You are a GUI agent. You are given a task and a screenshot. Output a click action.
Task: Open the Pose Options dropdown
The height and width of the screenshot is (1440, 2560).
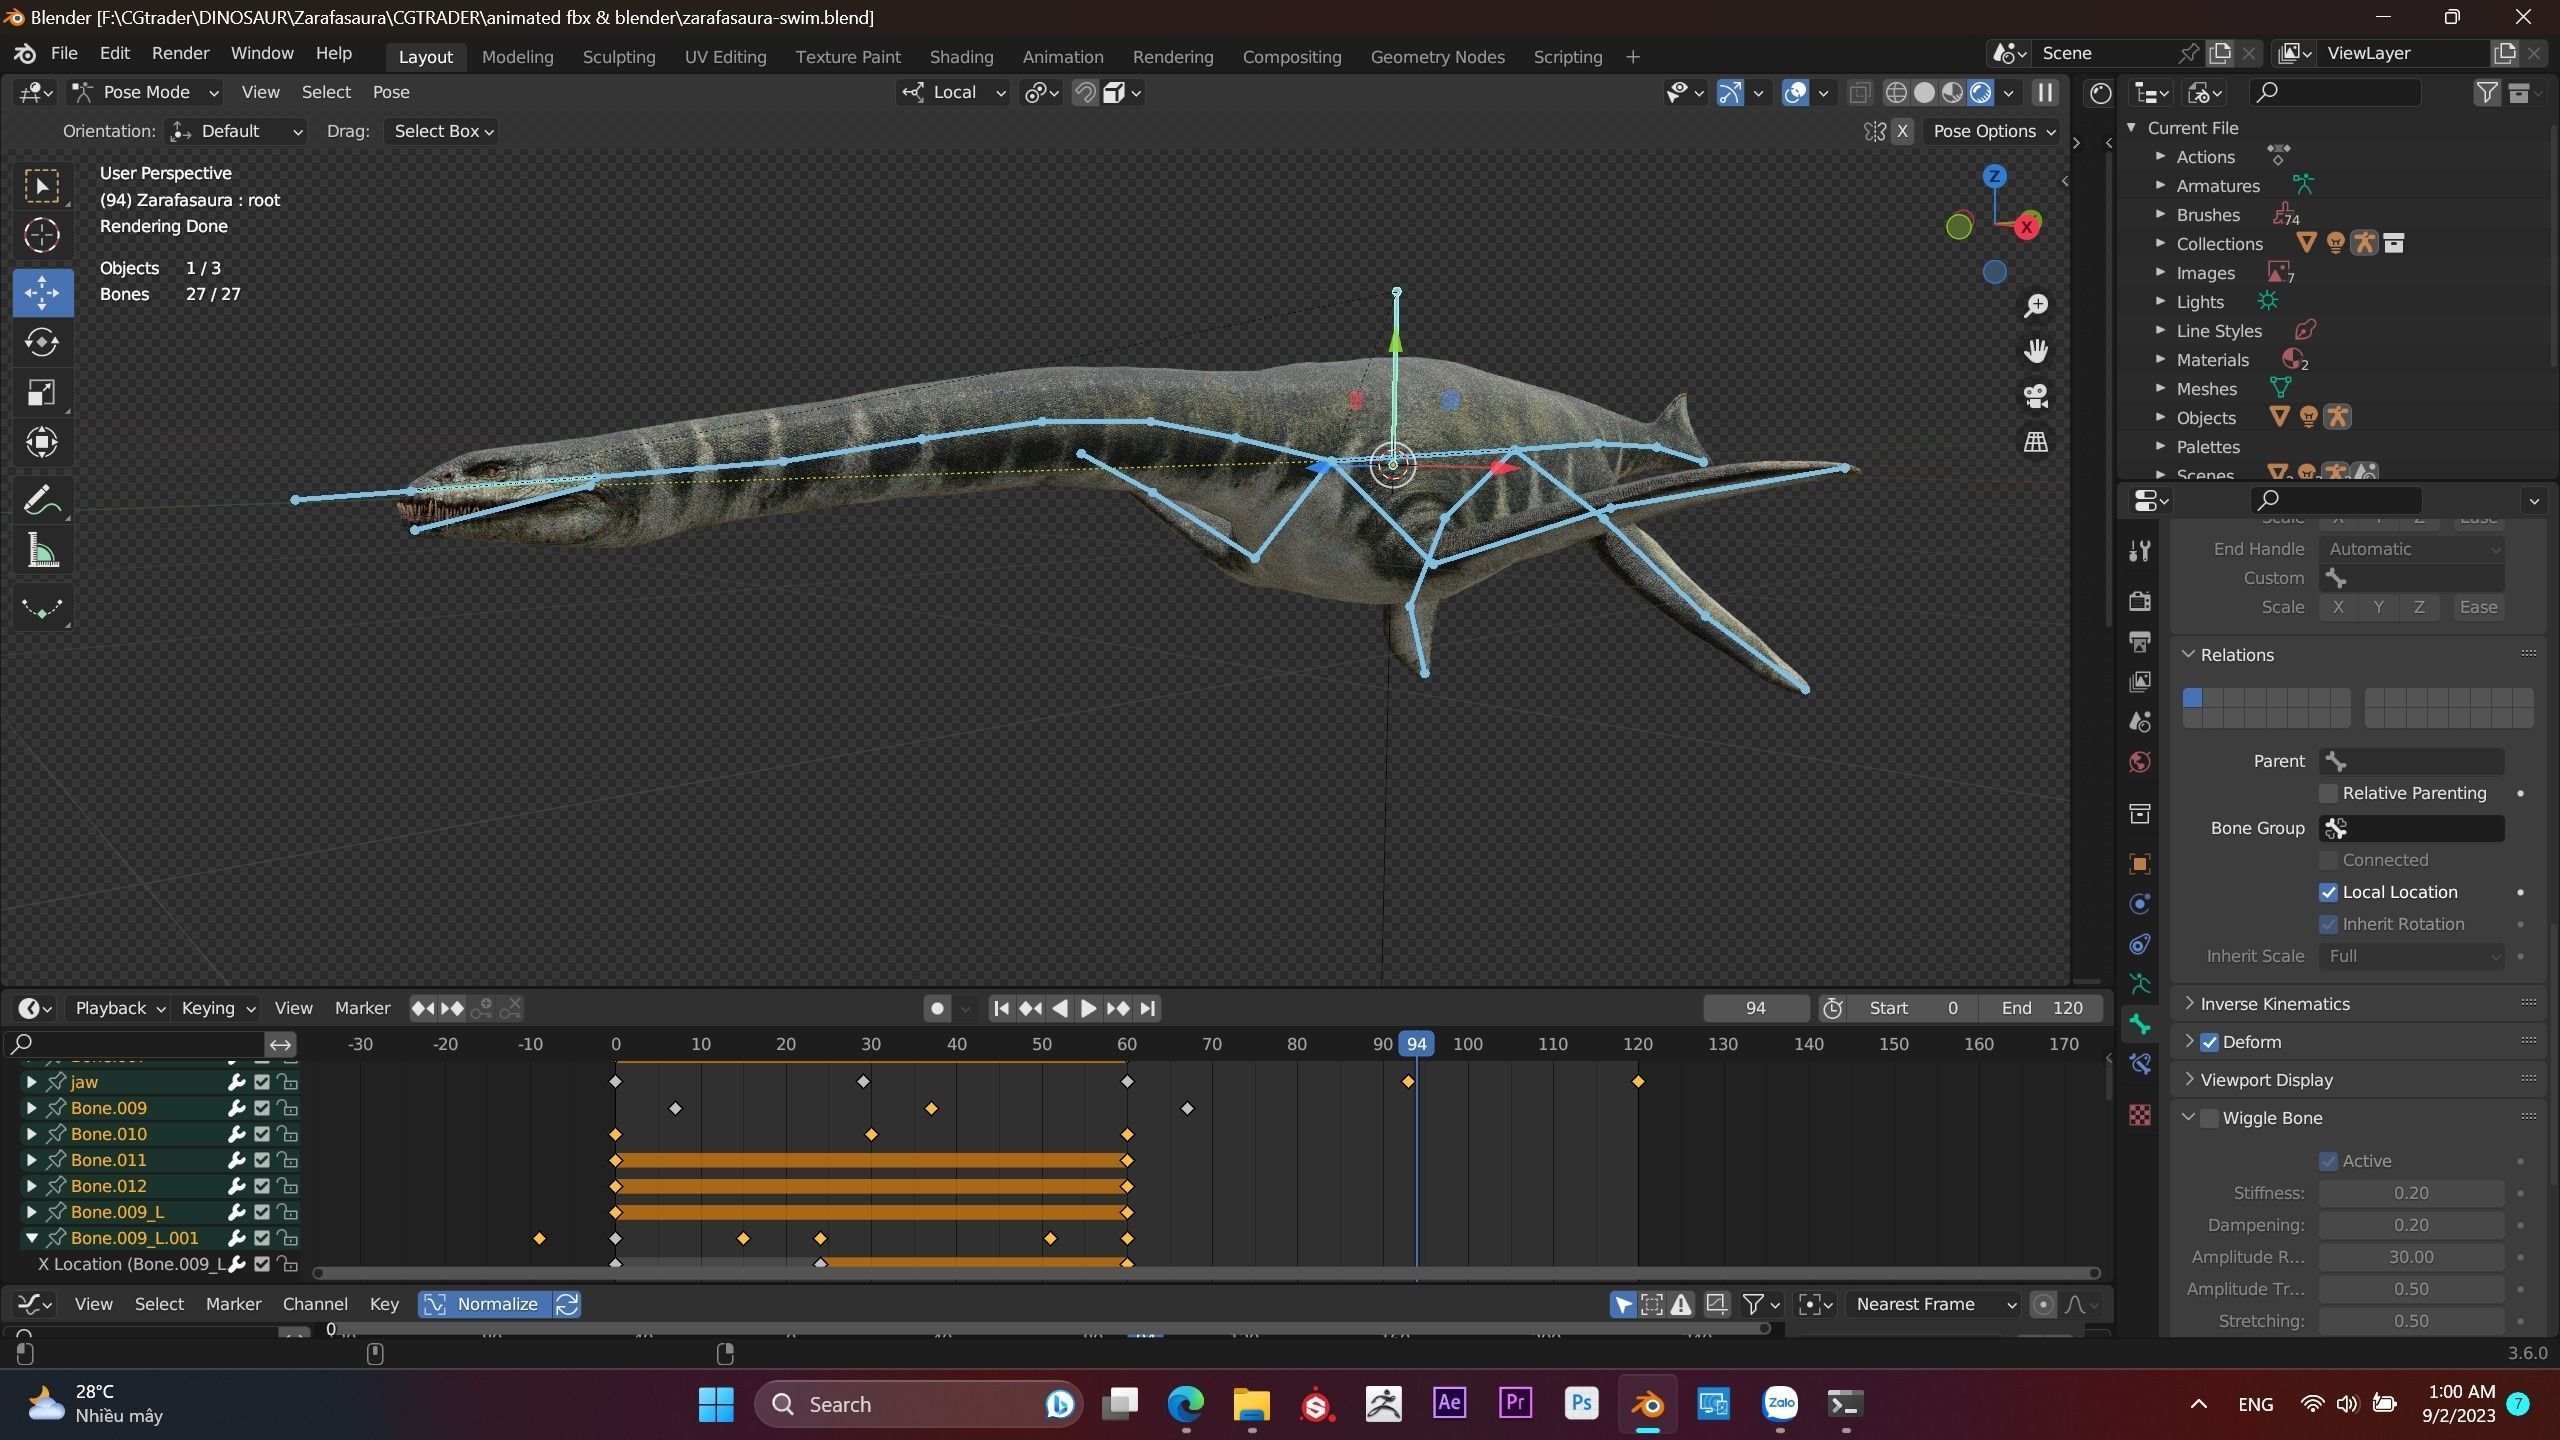pyautogui.click(x=1993, y=132)
